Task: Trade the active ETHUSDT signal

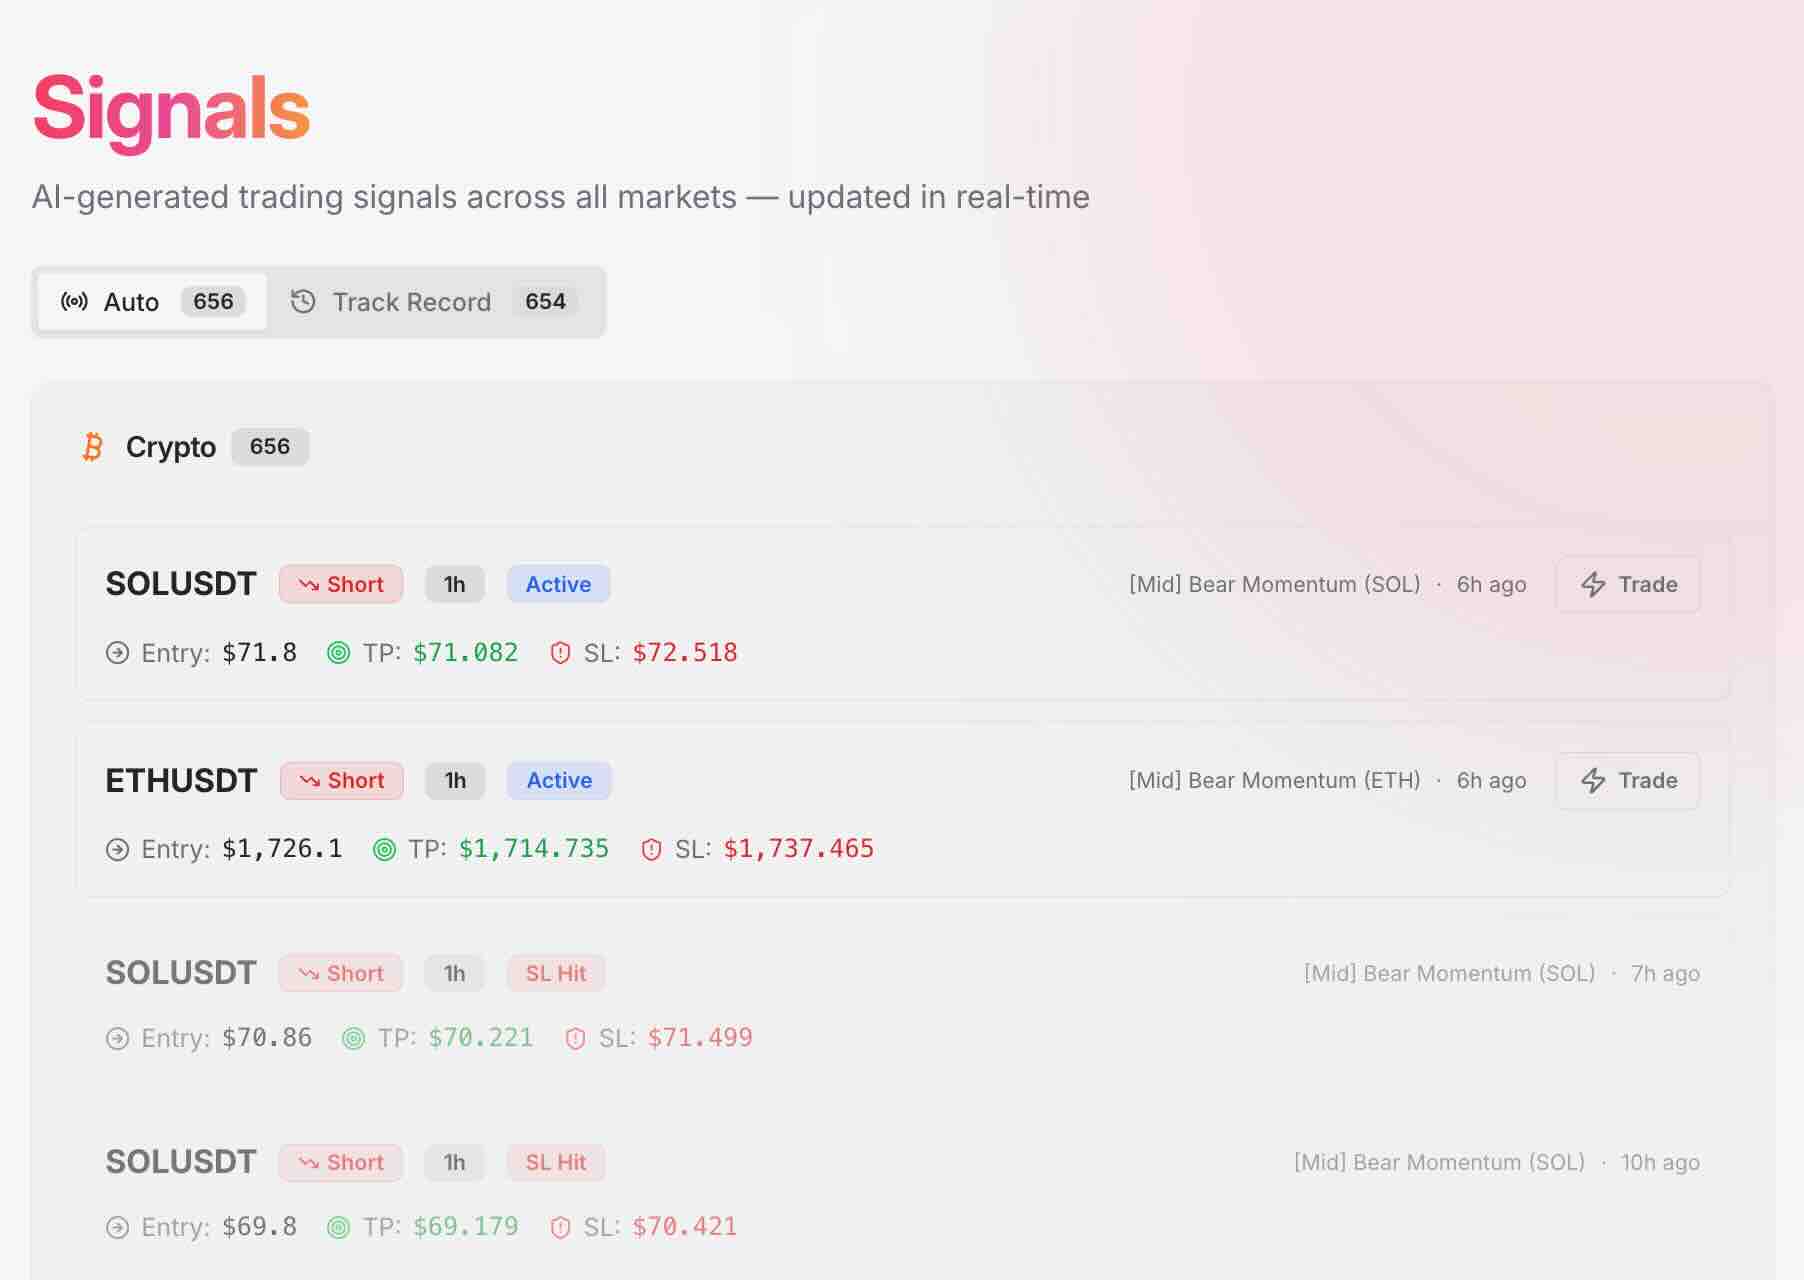Action: (1628, 781)
